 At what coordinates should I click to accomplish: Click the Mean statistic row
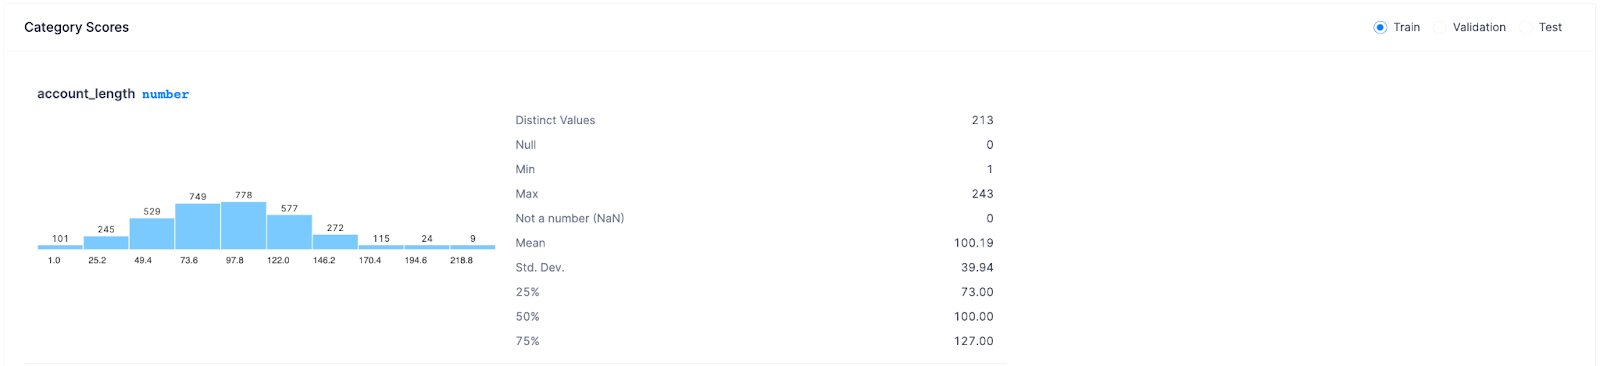coord(754,243)
